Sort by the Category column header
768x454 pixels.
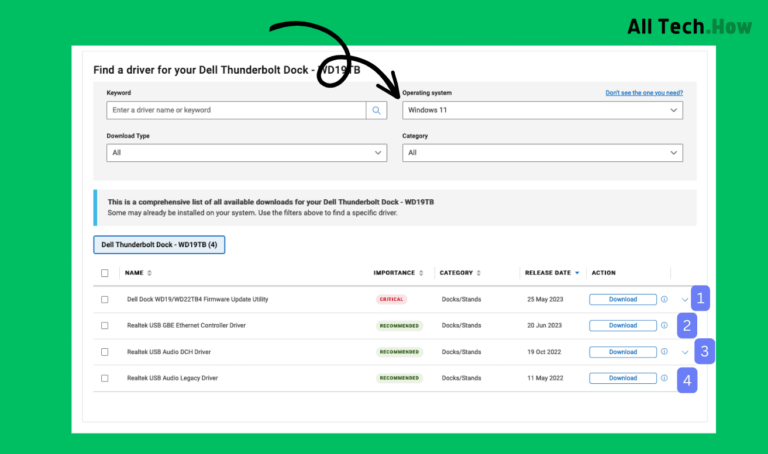click(462, 273)
